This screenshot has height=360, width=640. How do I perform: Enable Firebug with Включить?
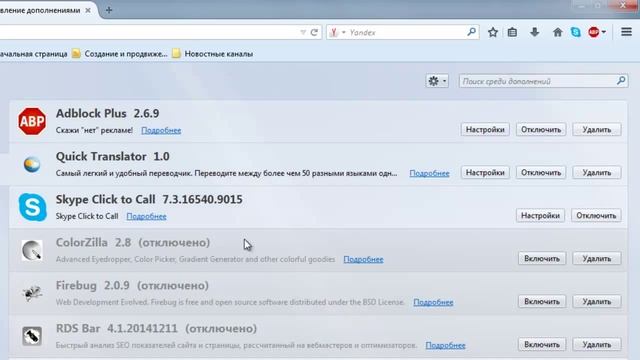click(542, 302)
